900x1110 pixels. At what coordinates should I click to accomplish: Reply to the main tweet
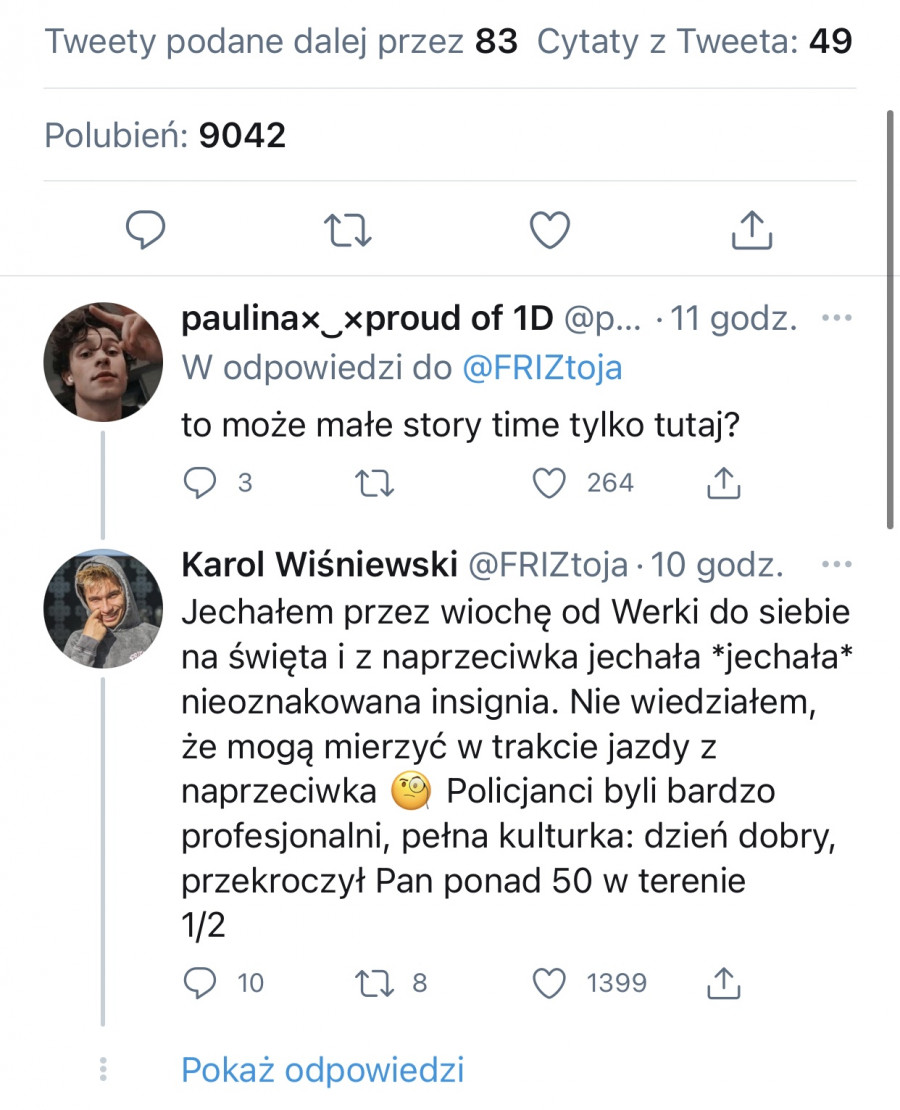(x=146, y=230)
